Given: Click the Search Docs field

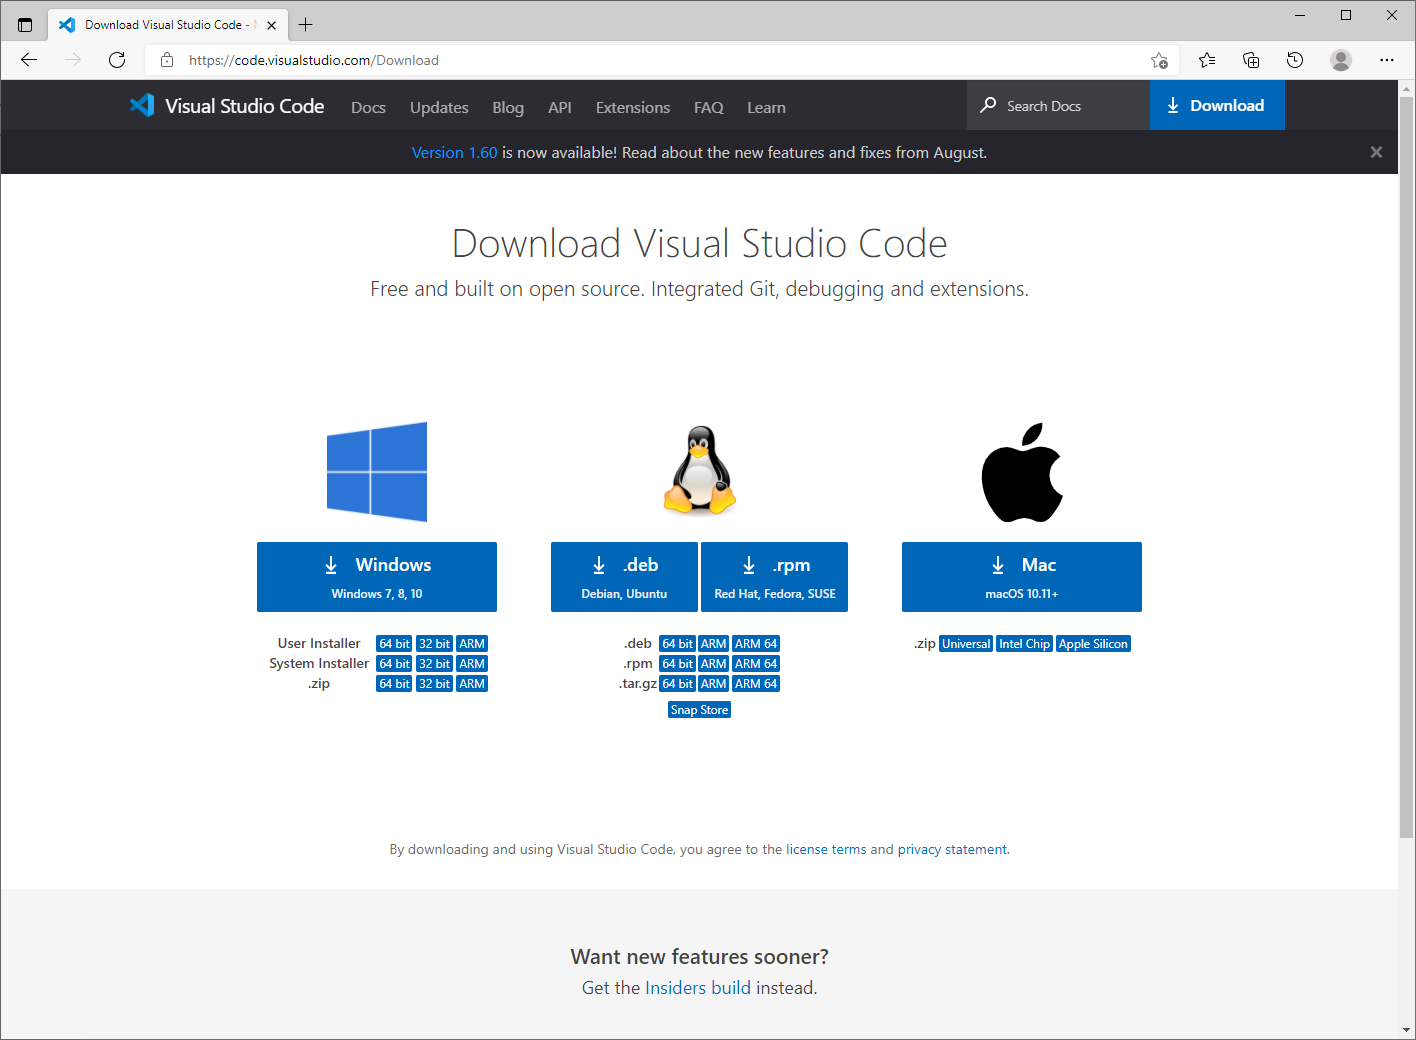Looking at the screenshot, I should (1058, 105).
